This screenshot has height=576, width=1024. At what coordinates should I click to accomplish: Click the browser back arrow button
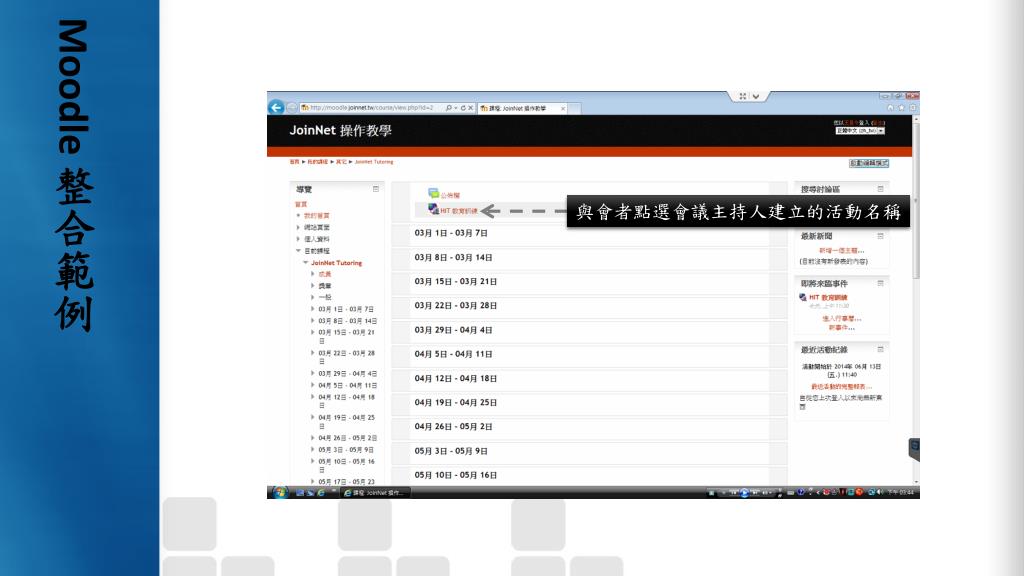(276, 107)
